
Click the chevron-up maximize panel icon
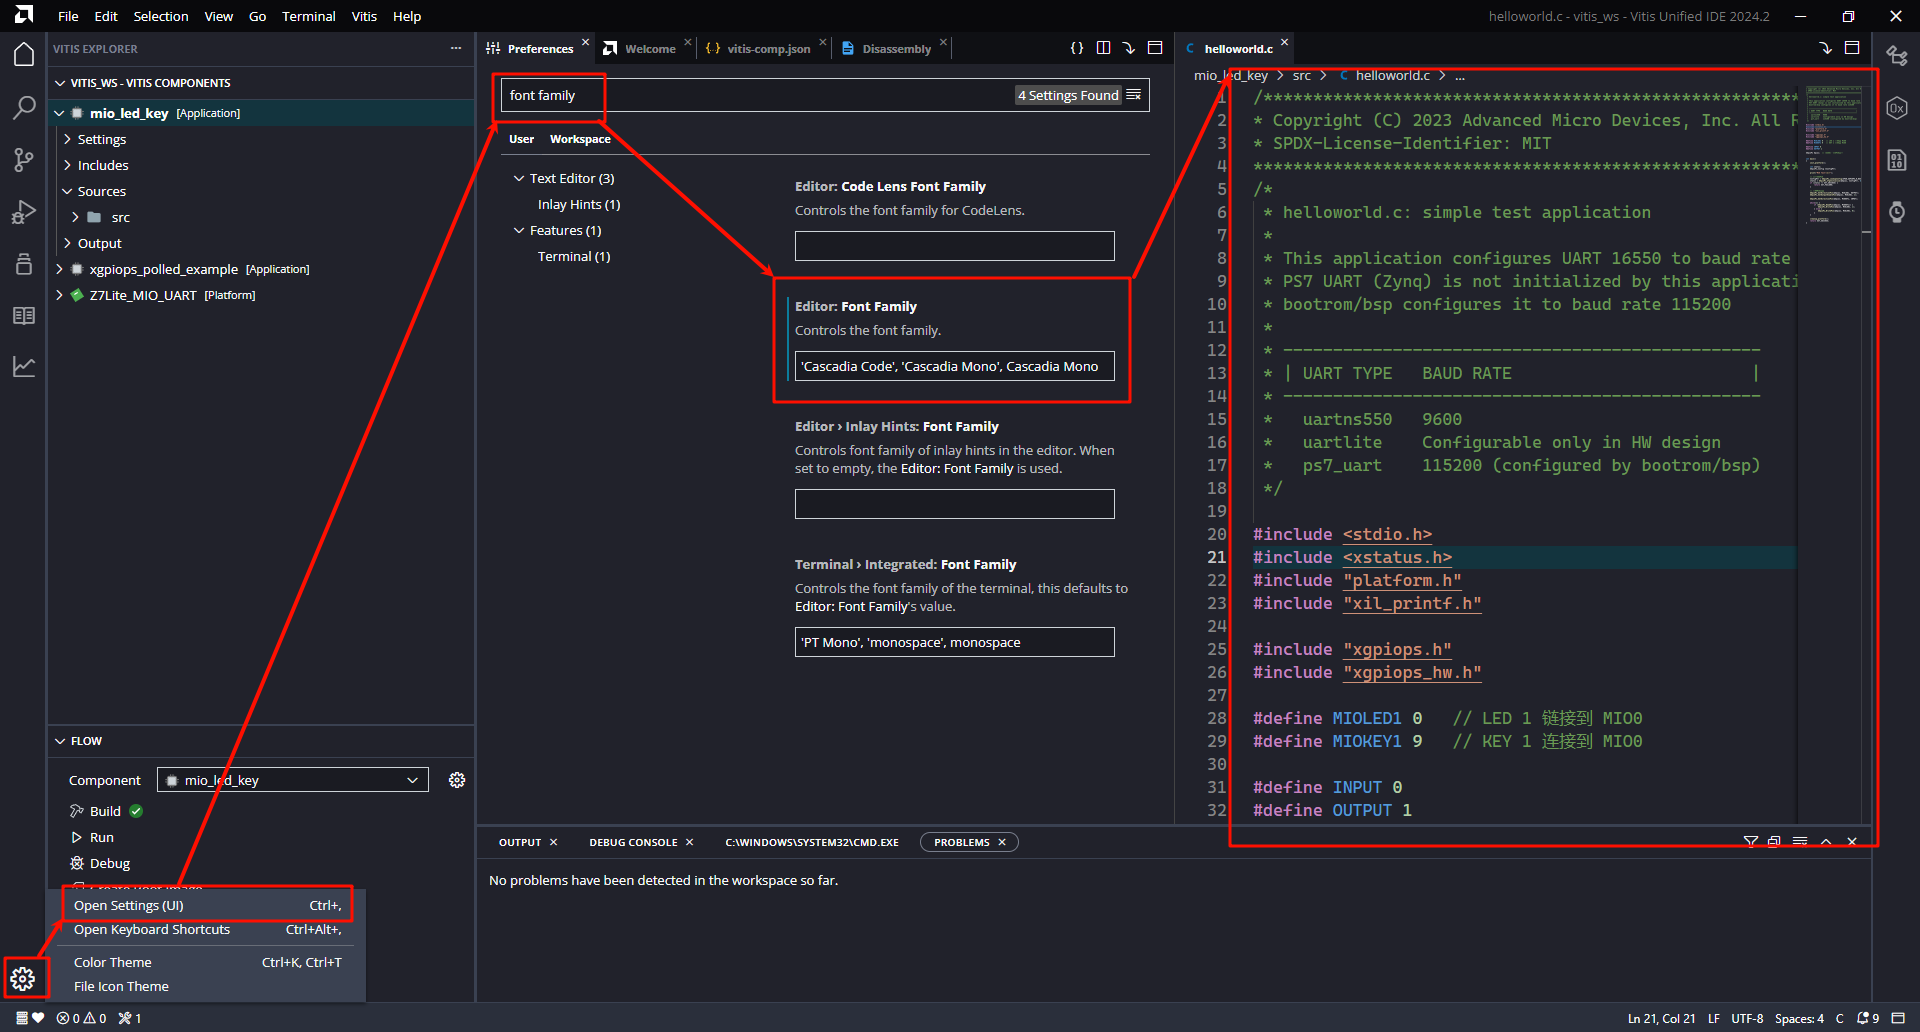click(x=1826, y=842)
